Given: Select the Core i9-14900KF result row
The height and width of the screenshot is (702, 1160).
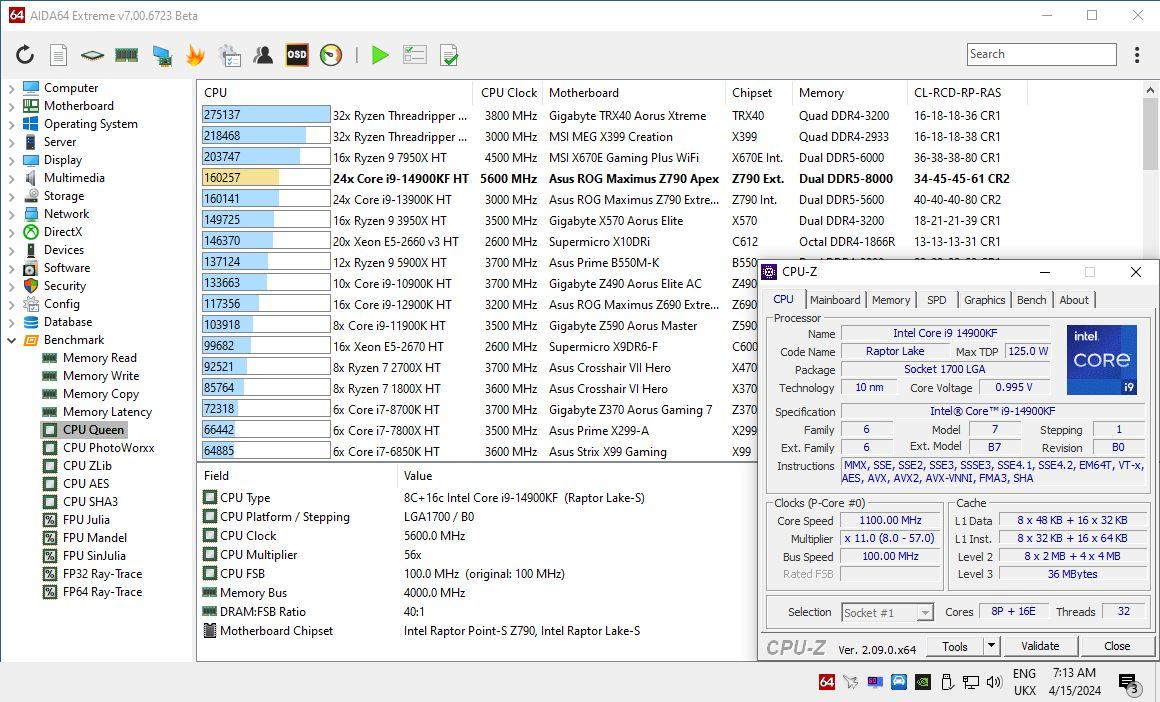Looking at the screenshot, I should [607, 178].
